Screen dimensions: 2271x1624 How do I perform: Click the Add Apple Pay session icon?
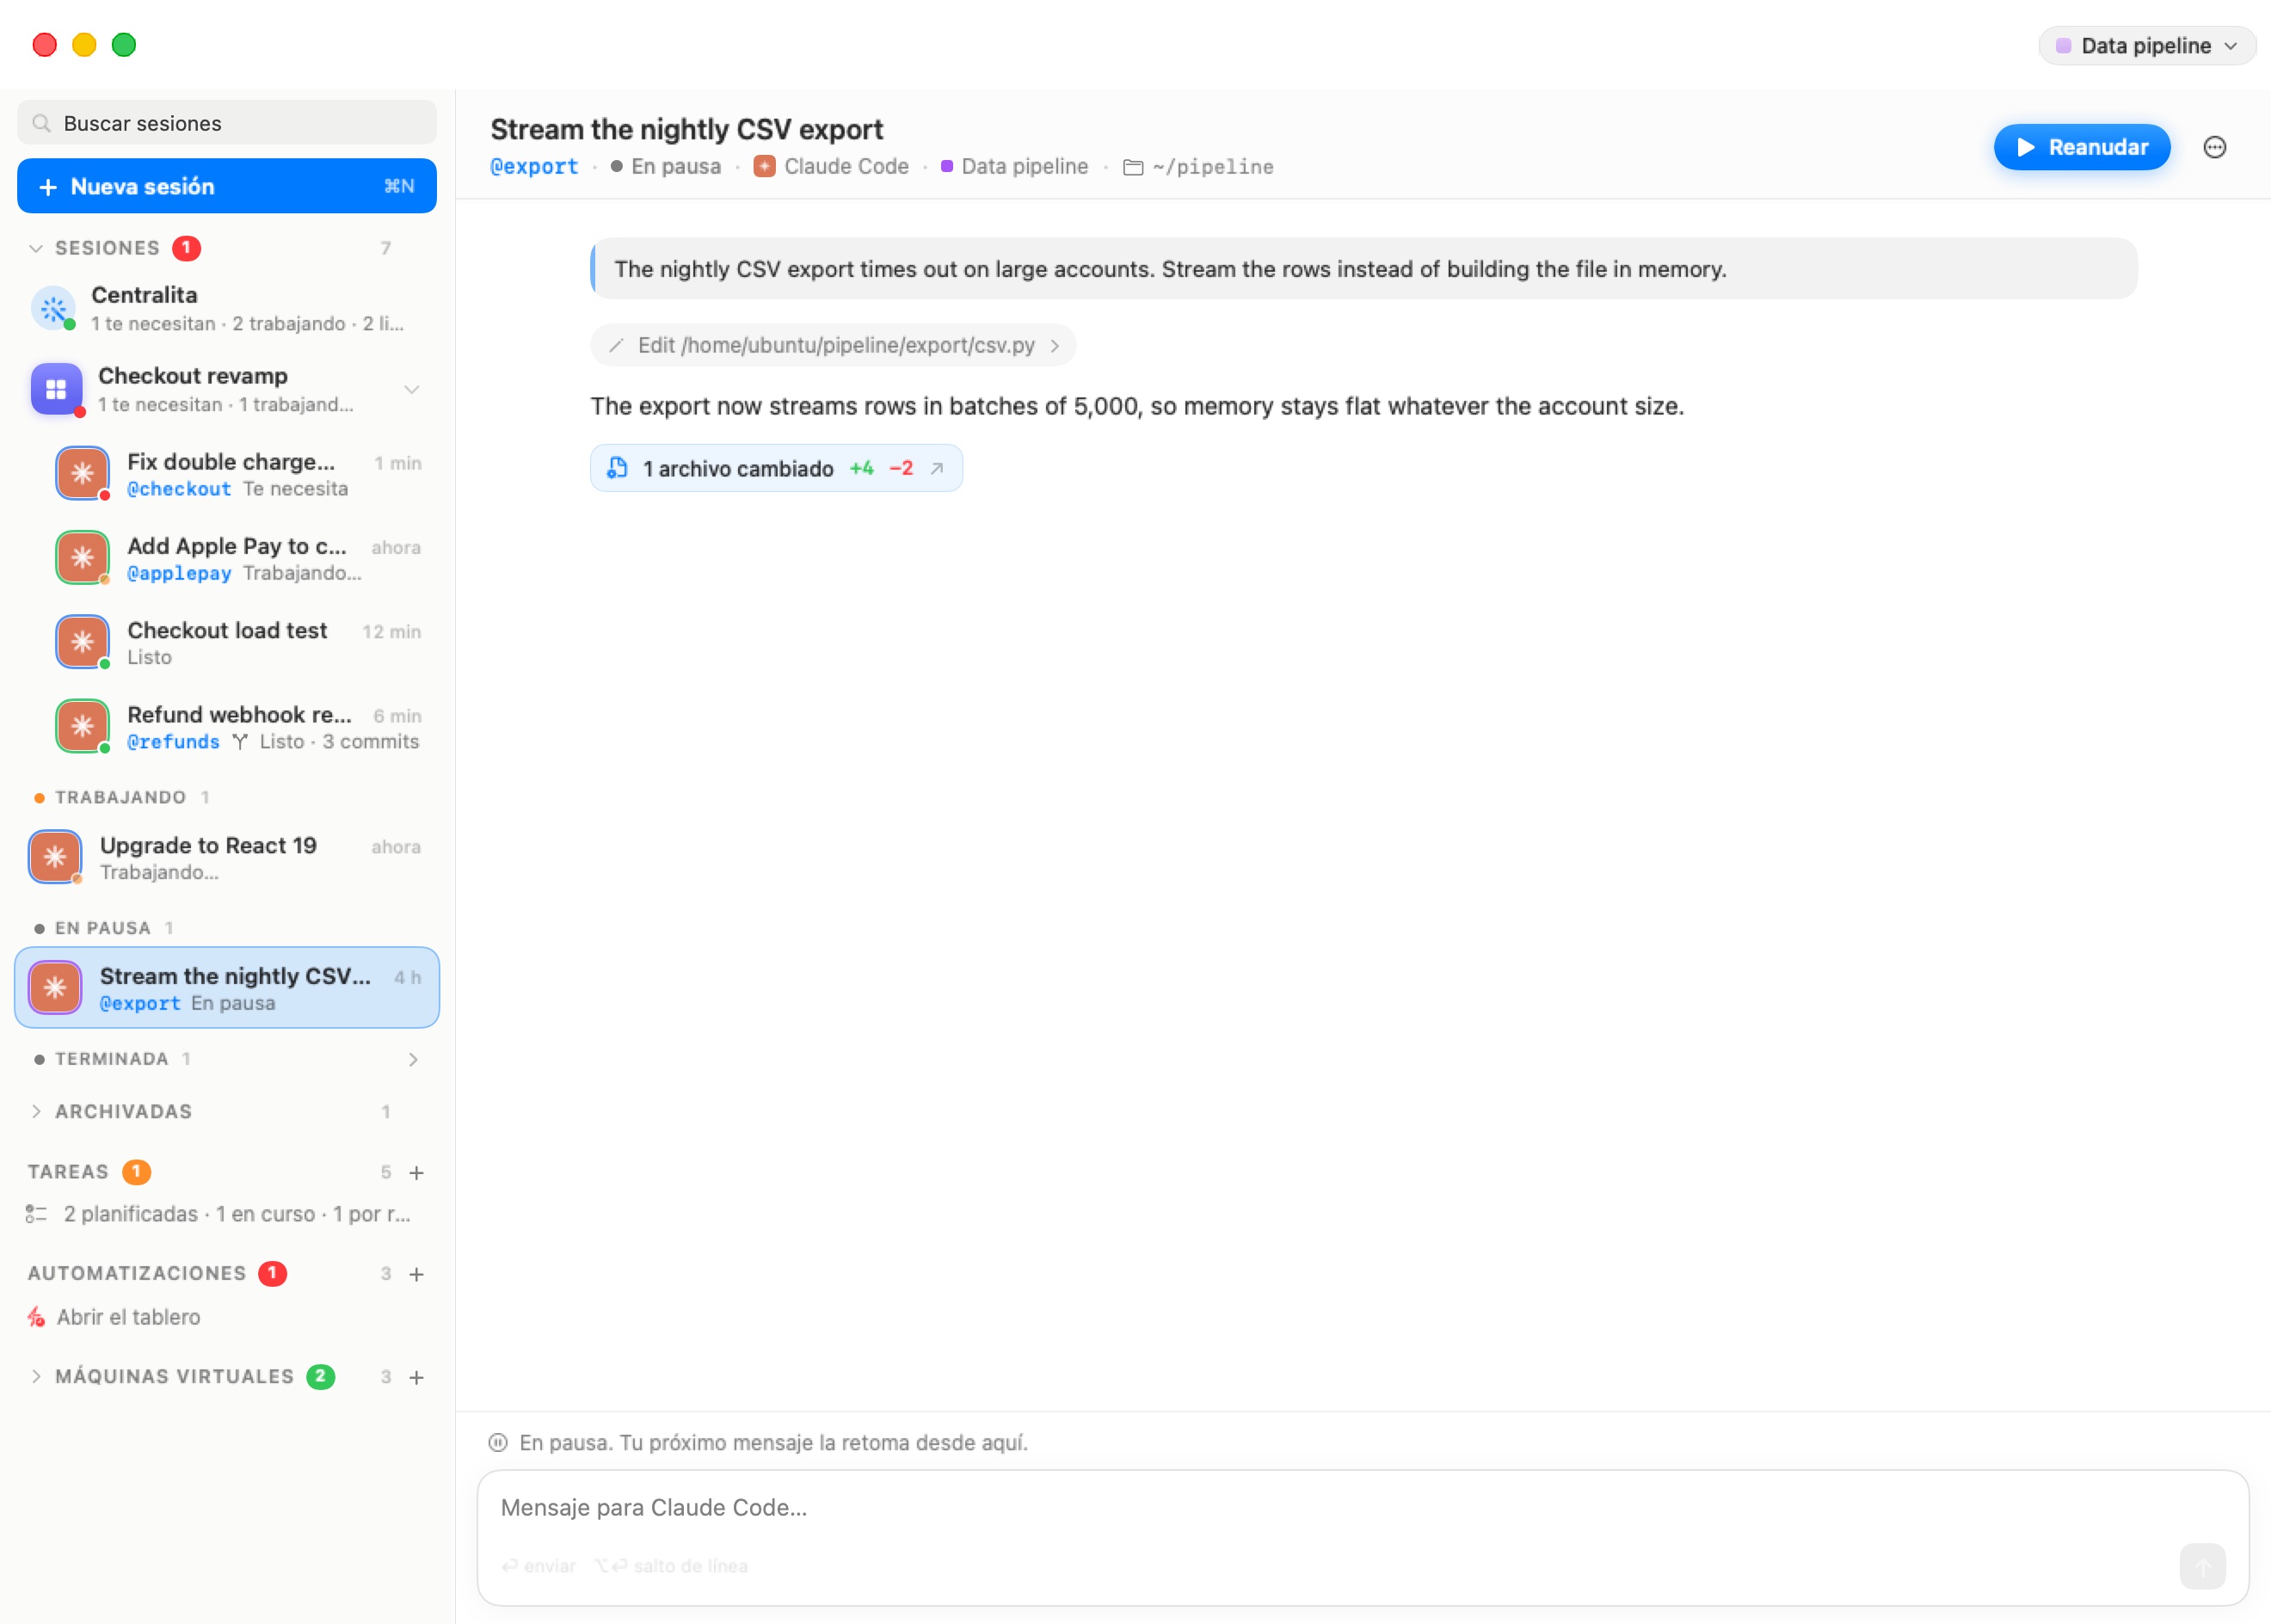click(x=83, y=557)
